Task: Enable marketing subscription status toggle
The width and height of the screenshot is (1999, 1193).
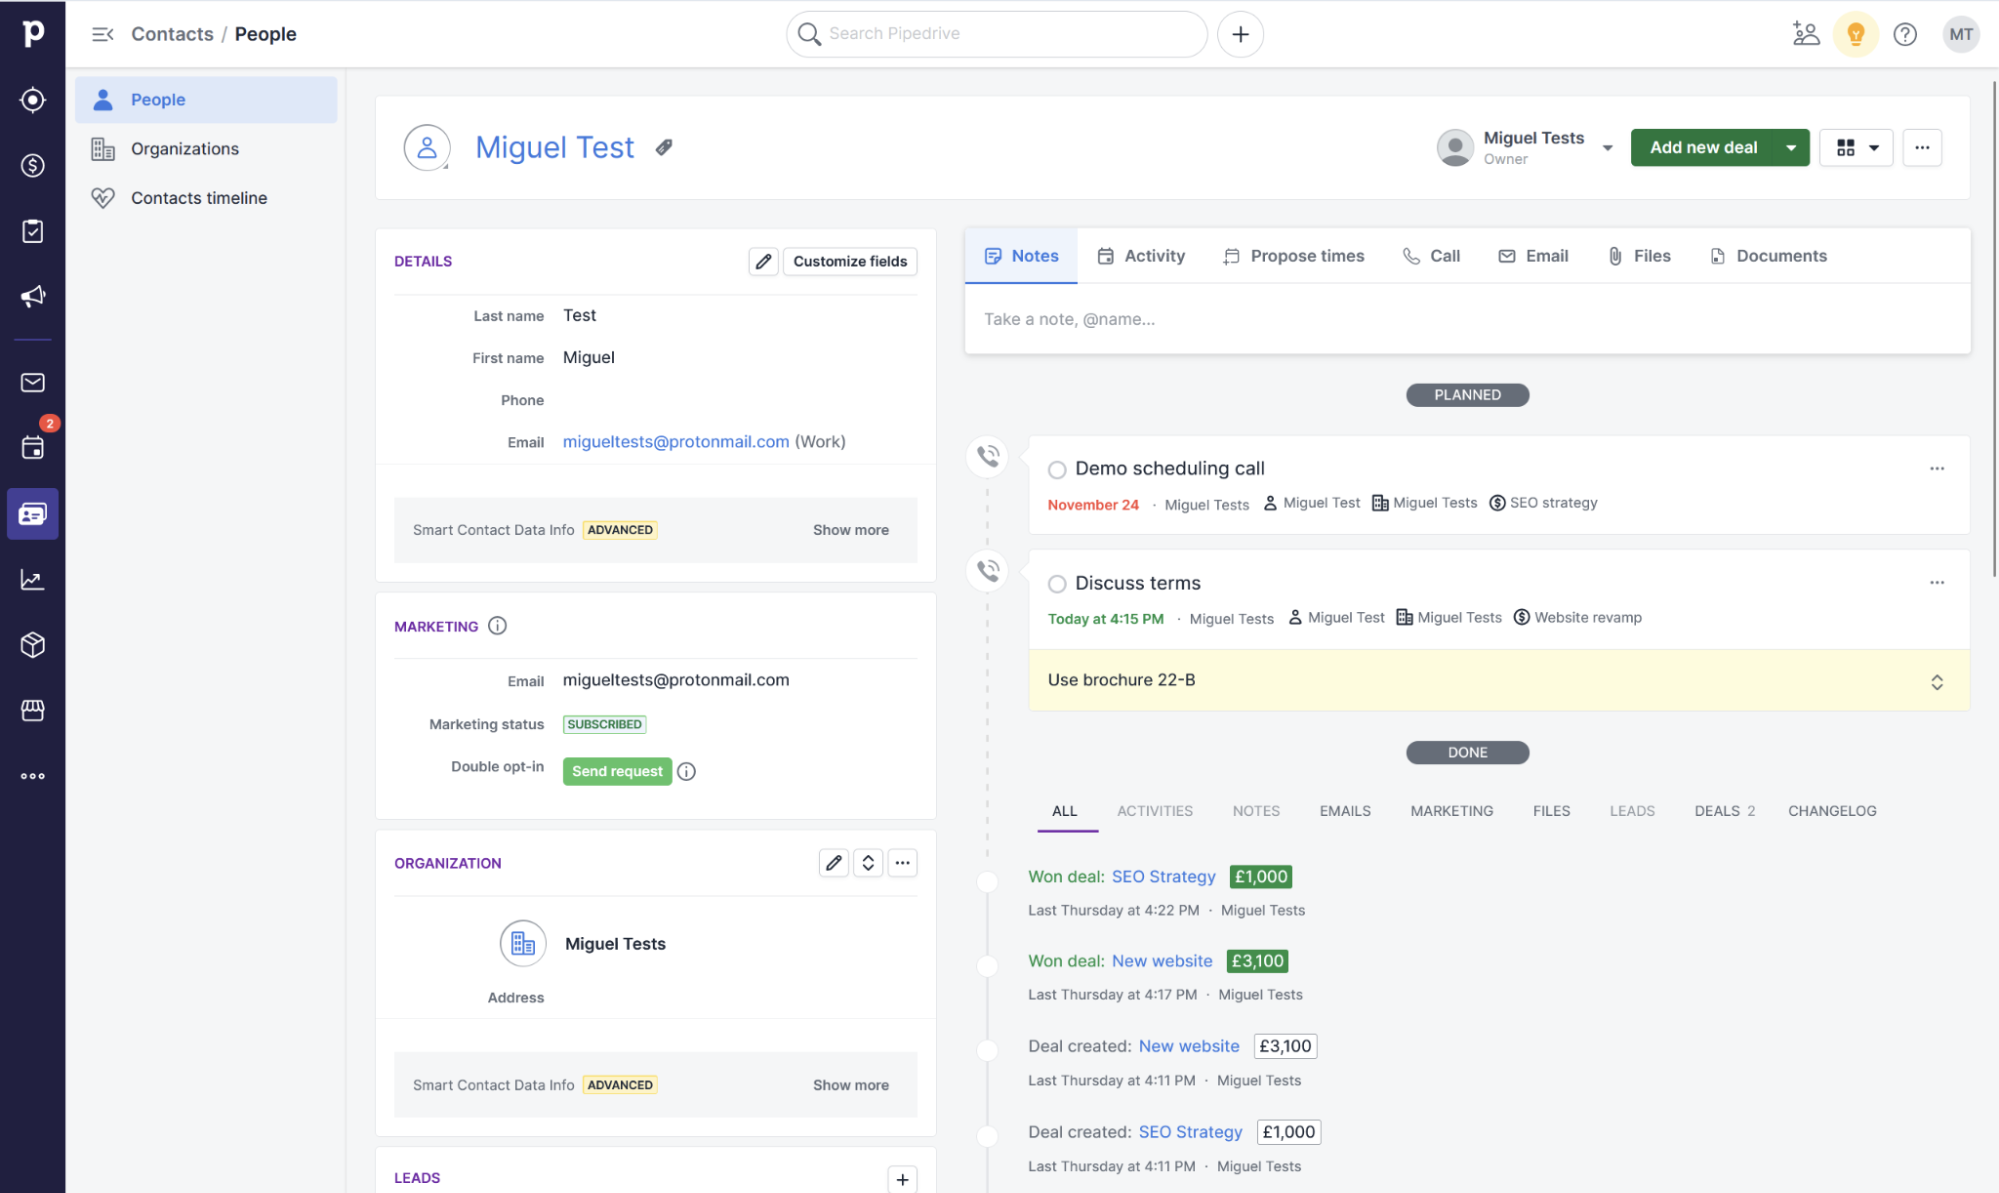Action: (x=603, y=723)
